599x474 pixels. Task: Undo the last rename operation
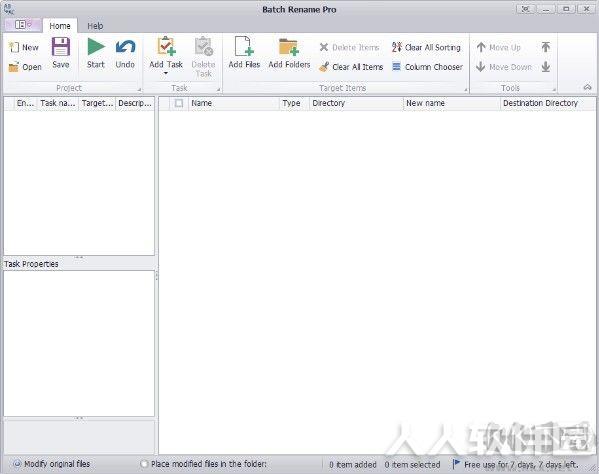click(125, 53)
